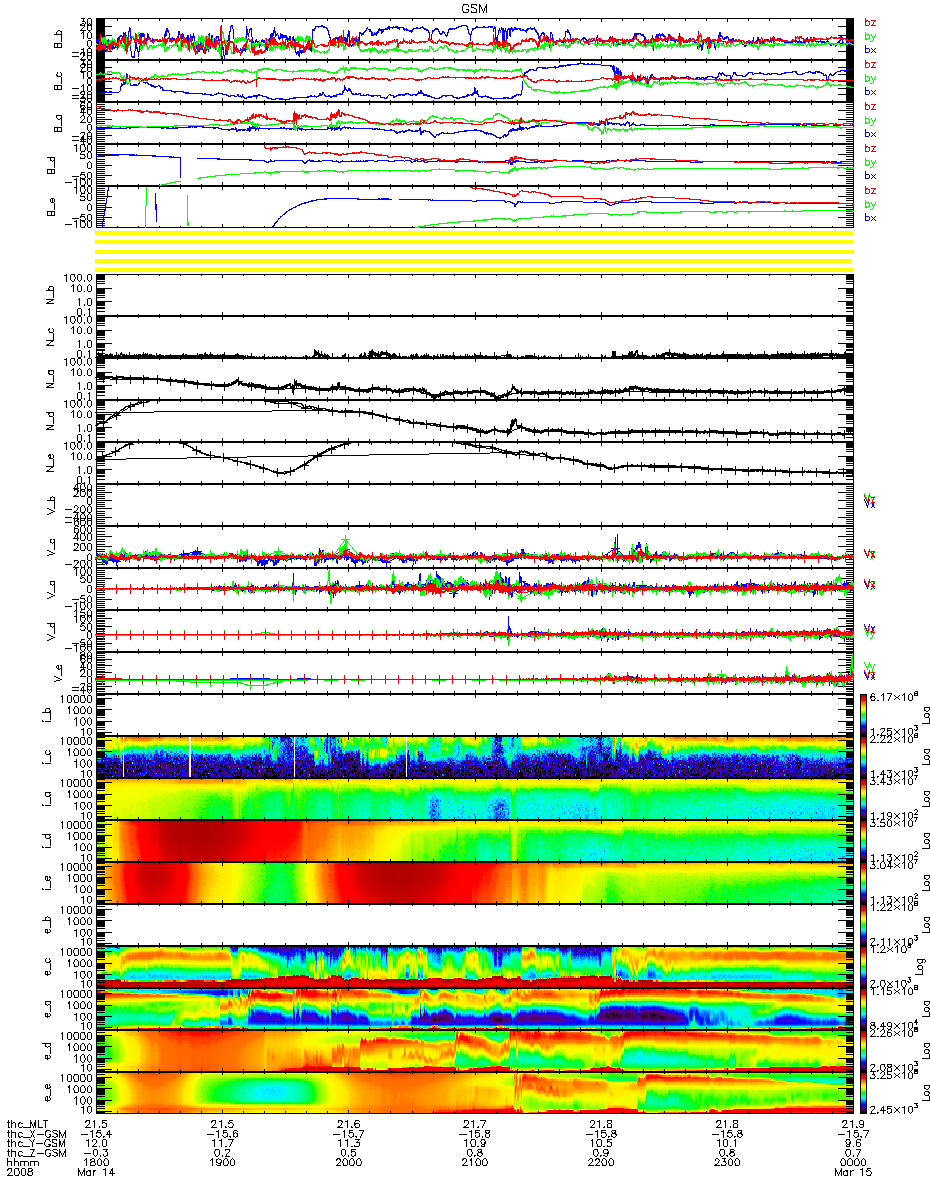Click the thc_Y-GSM row label
Image resolution: width=930 pixels, height=1200 pixels.
35,1145
